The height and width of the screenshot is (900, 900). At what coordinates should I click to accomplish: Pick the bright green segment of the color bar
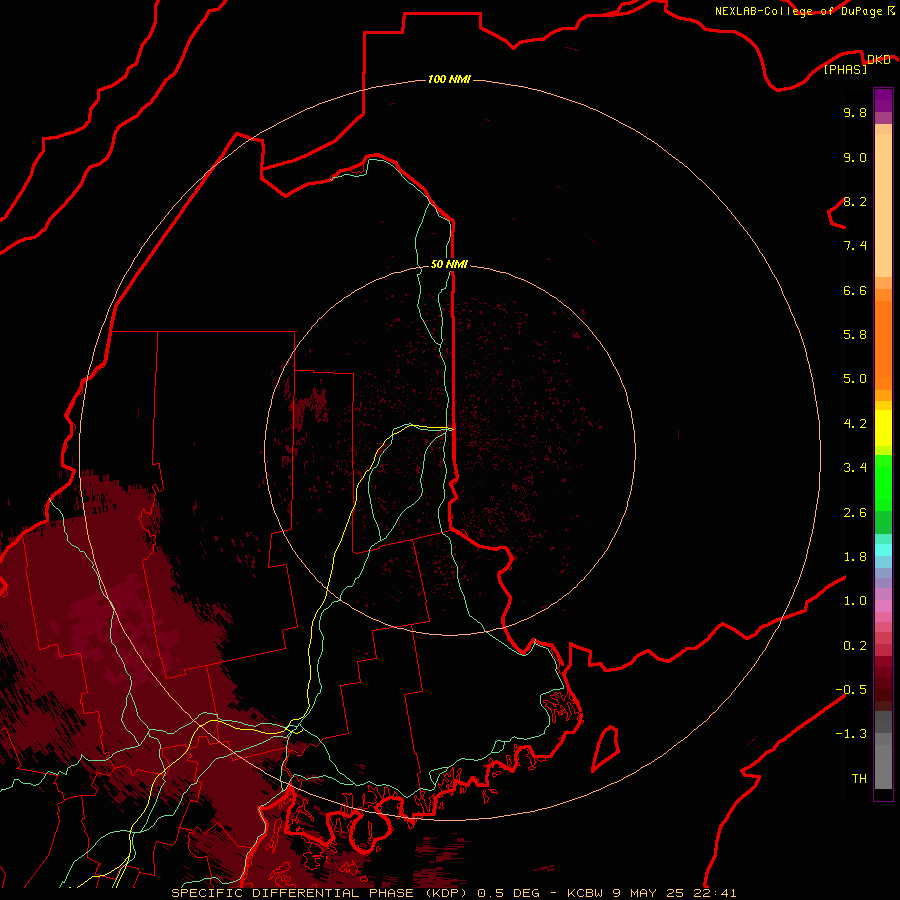pos(883,483)
